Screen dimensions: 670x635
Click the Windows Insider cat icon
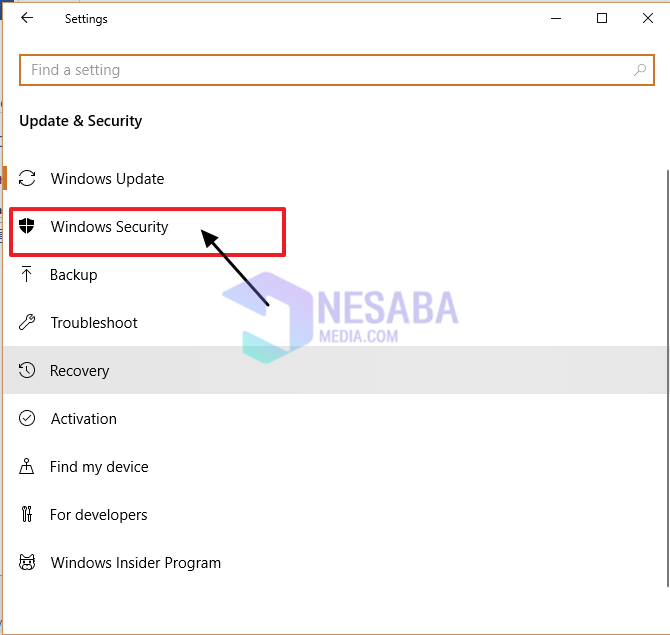pyautogui.click(x=28, y=563)
